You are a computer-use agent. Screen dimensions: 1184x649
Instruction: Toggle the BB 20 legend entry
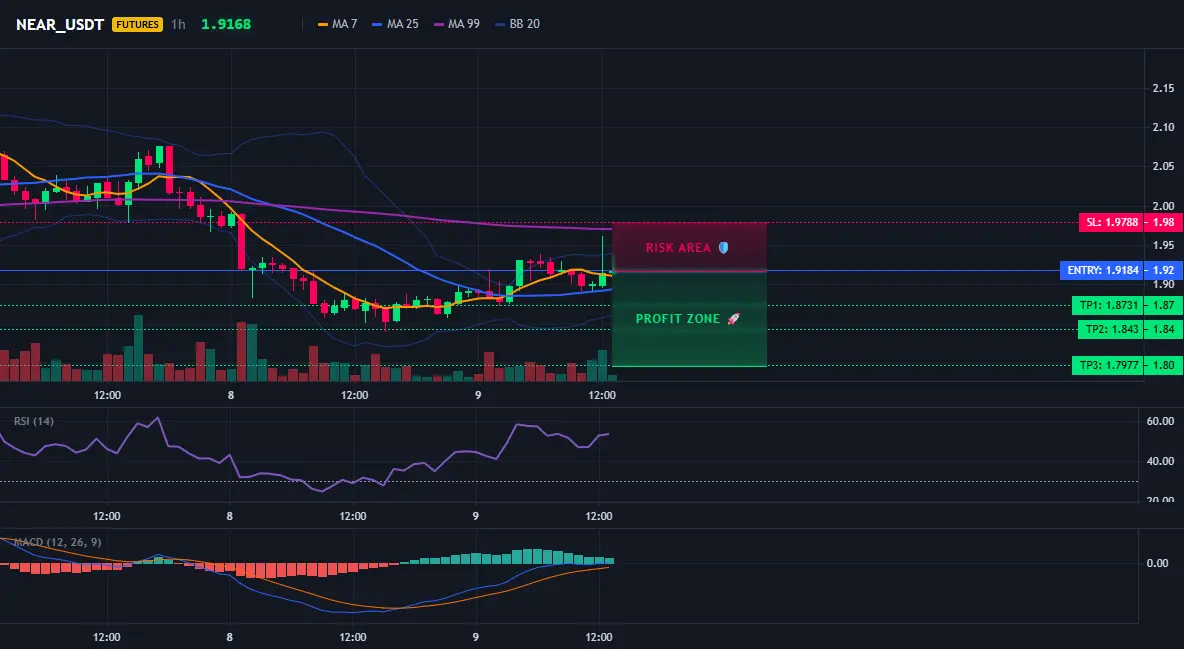(517, 24)
